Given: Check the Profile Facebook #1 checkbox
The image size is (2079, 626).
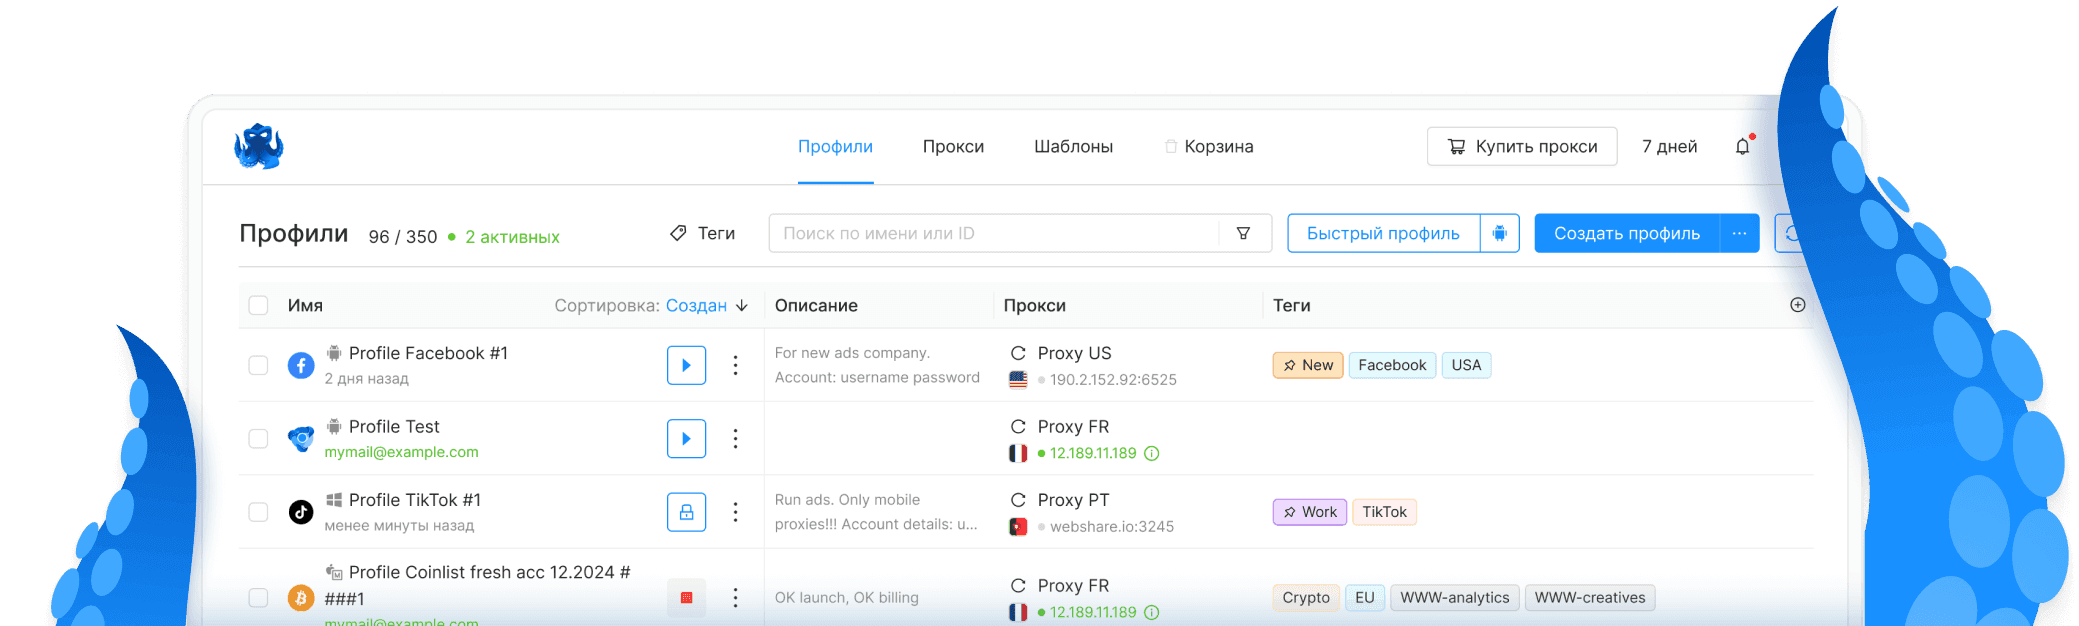Looking at the screenshot, I should [x=258, y=365].
